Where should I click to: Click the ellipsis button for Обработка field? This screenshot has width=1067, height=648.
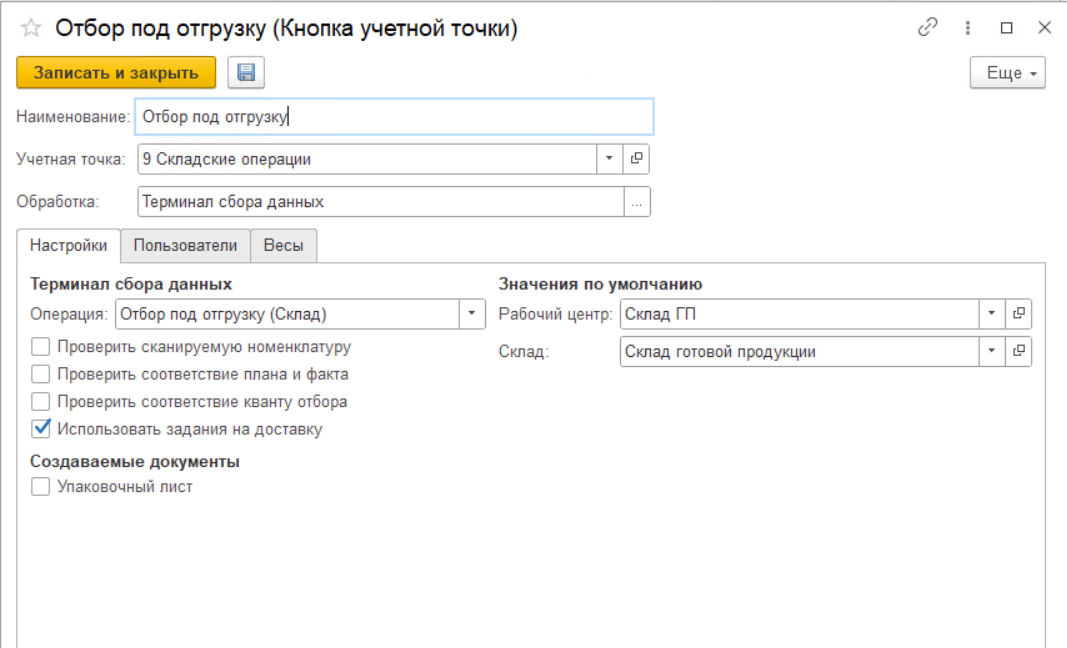(637, 202)
